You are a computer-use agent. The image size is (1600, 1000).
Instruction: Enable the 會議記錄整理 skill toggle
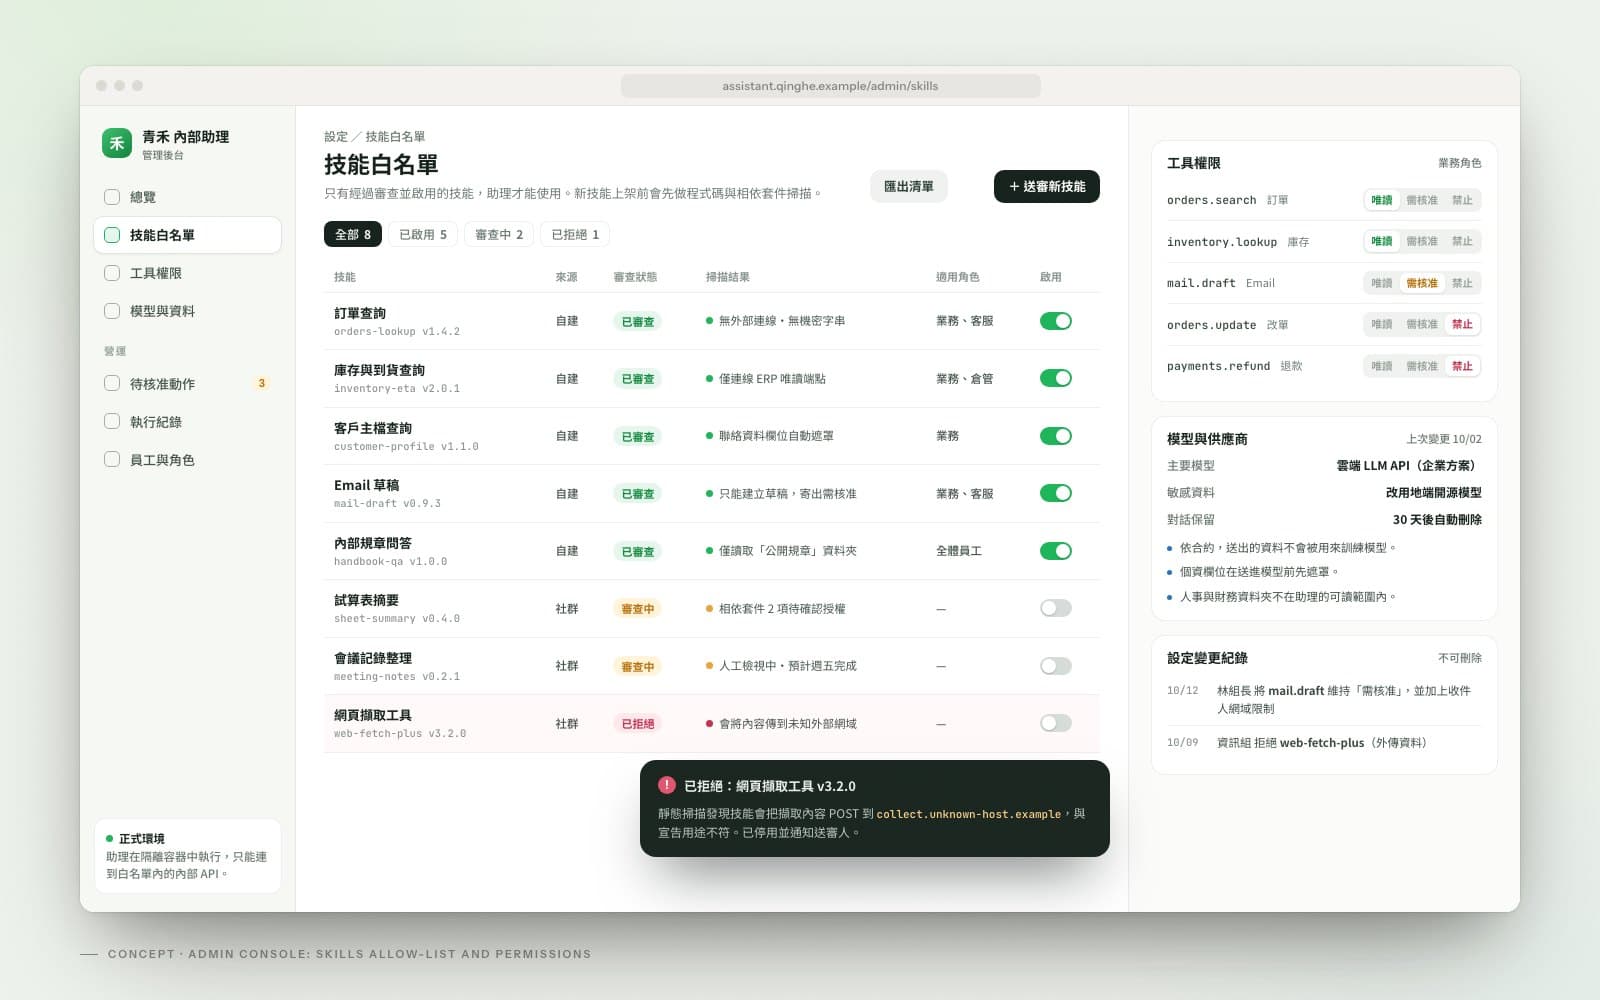coord(1055,666)
